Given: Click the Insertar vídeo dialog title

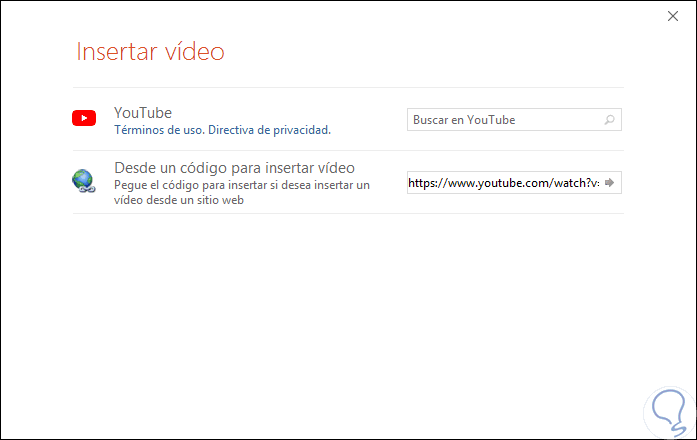Looking at the screenshot, I should [150, 52].
